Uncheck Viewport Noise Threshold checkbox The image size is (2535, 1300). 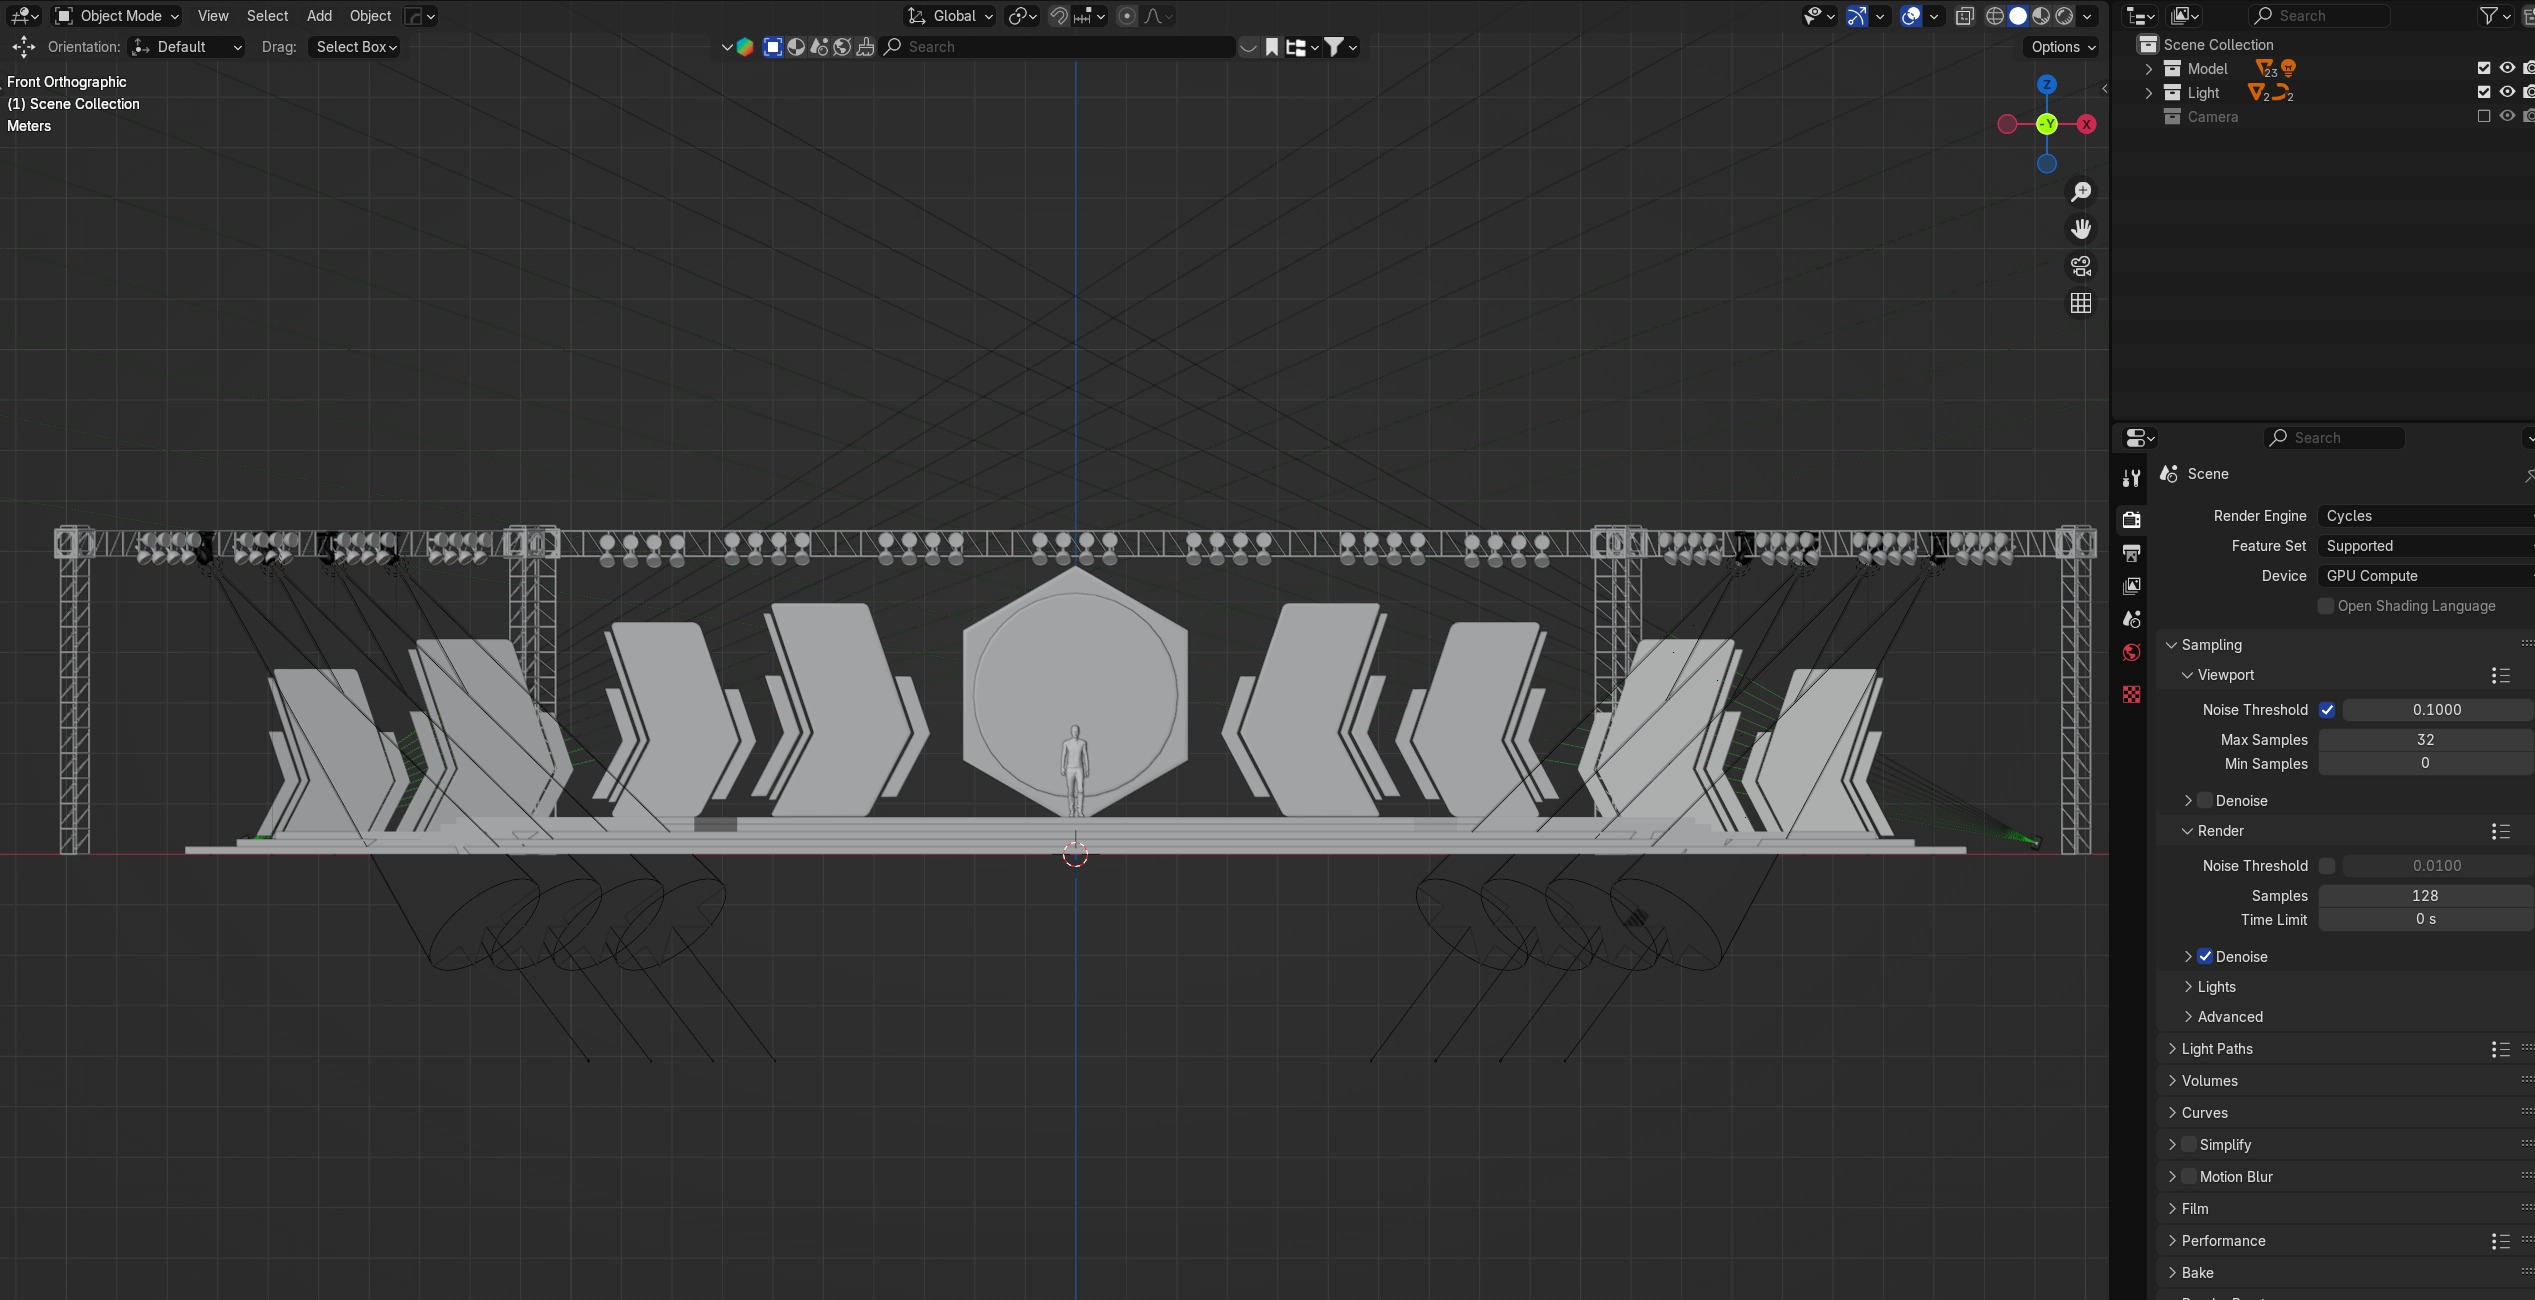point(2327,710)
